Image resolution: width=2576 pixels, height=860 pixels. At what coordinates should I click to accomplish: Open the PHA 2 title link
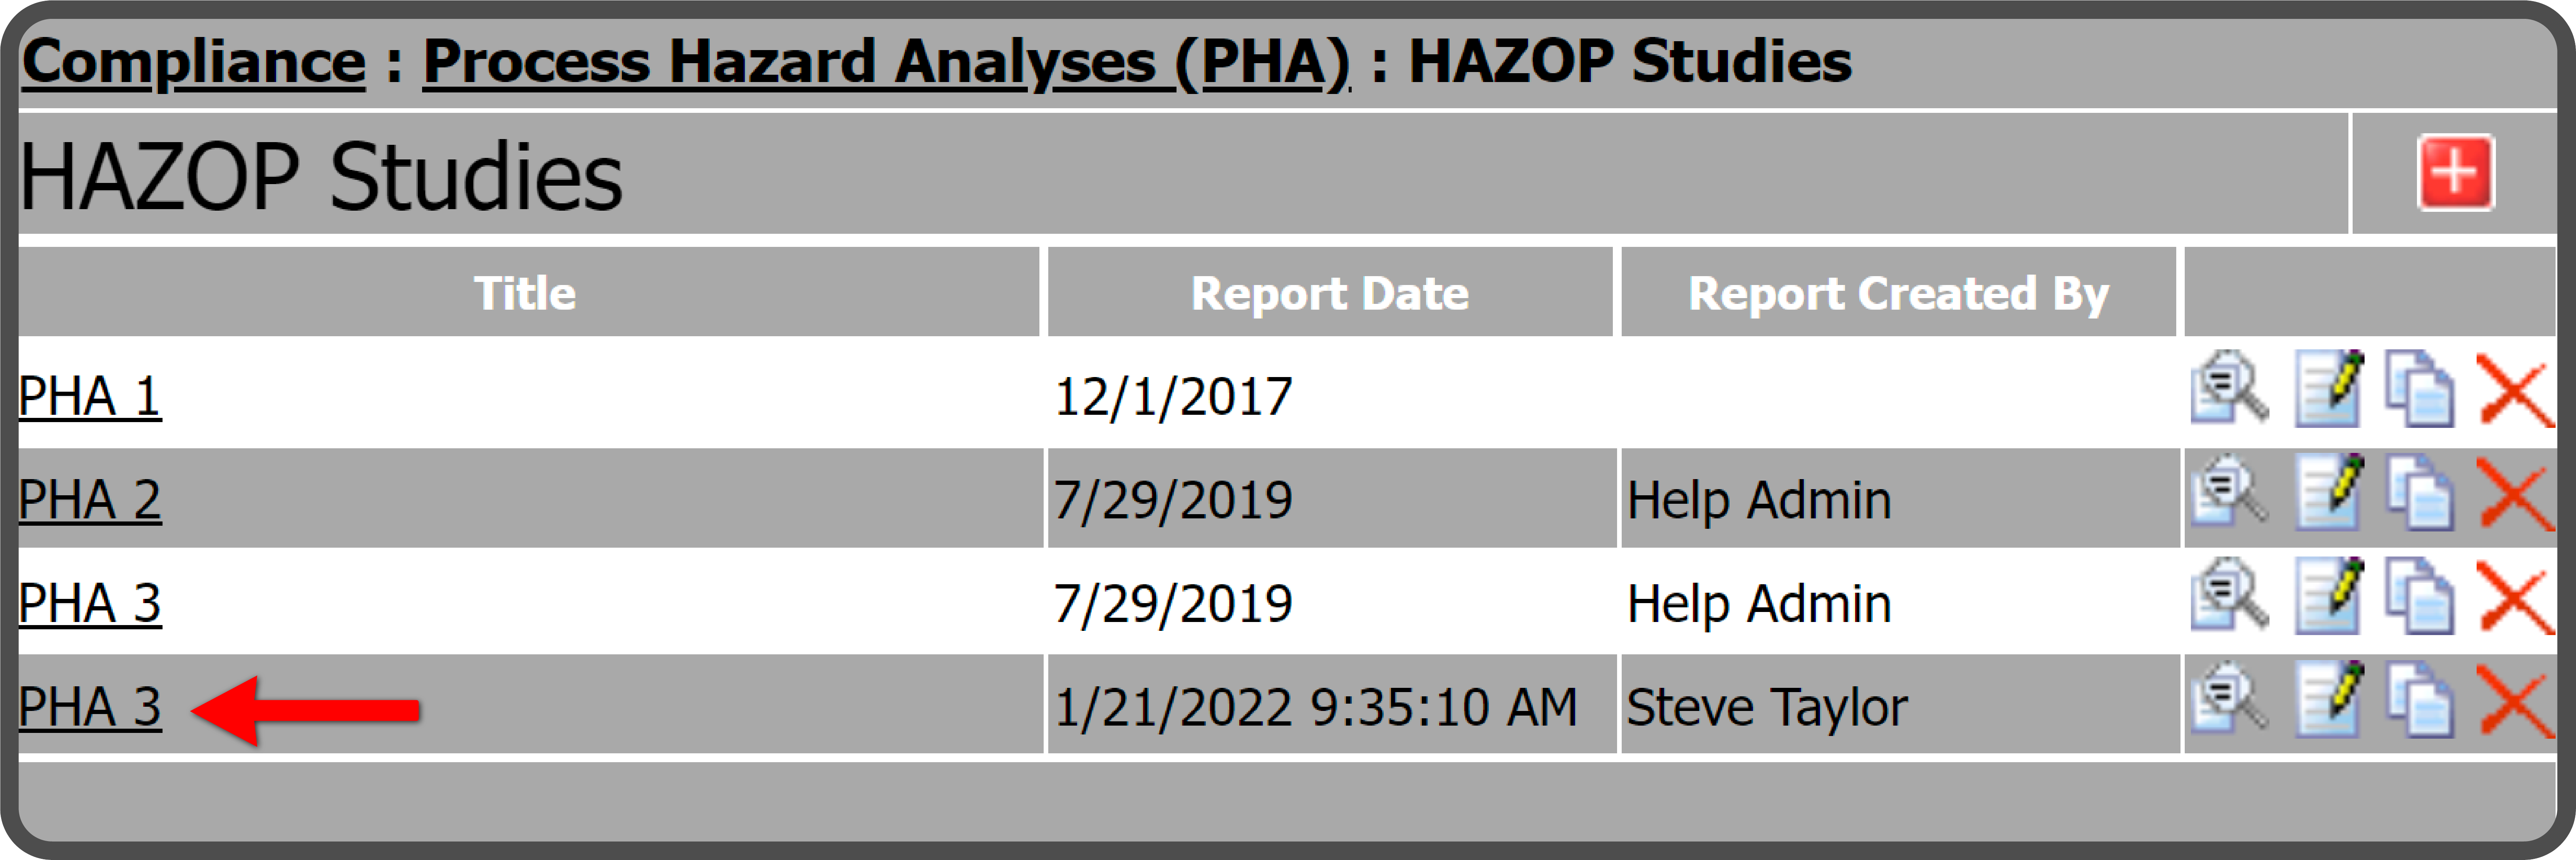[90, 499]
